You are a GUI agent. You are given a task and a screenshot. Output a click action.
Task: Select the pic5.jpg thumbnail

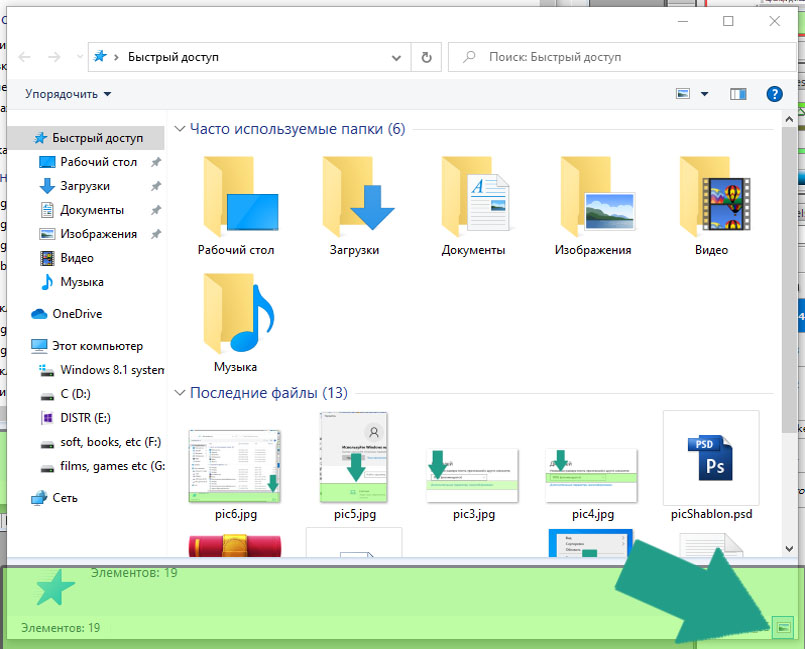click(354, 457)
